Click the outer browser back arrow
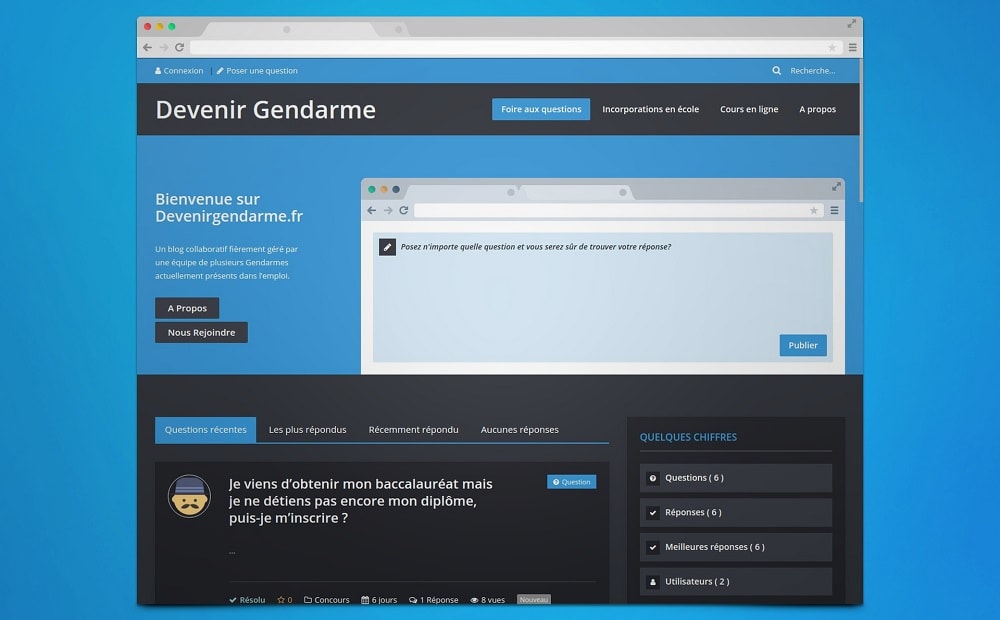The height and width of the screenshot is (620, 1000). (x=147, y=47)
